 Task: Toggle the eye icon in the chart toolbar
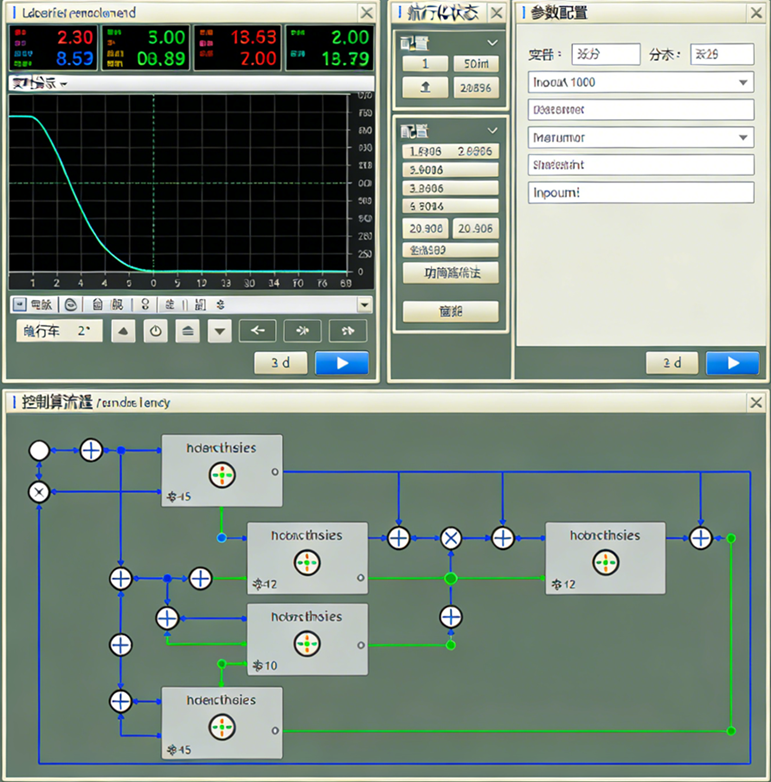pos(71,305)
